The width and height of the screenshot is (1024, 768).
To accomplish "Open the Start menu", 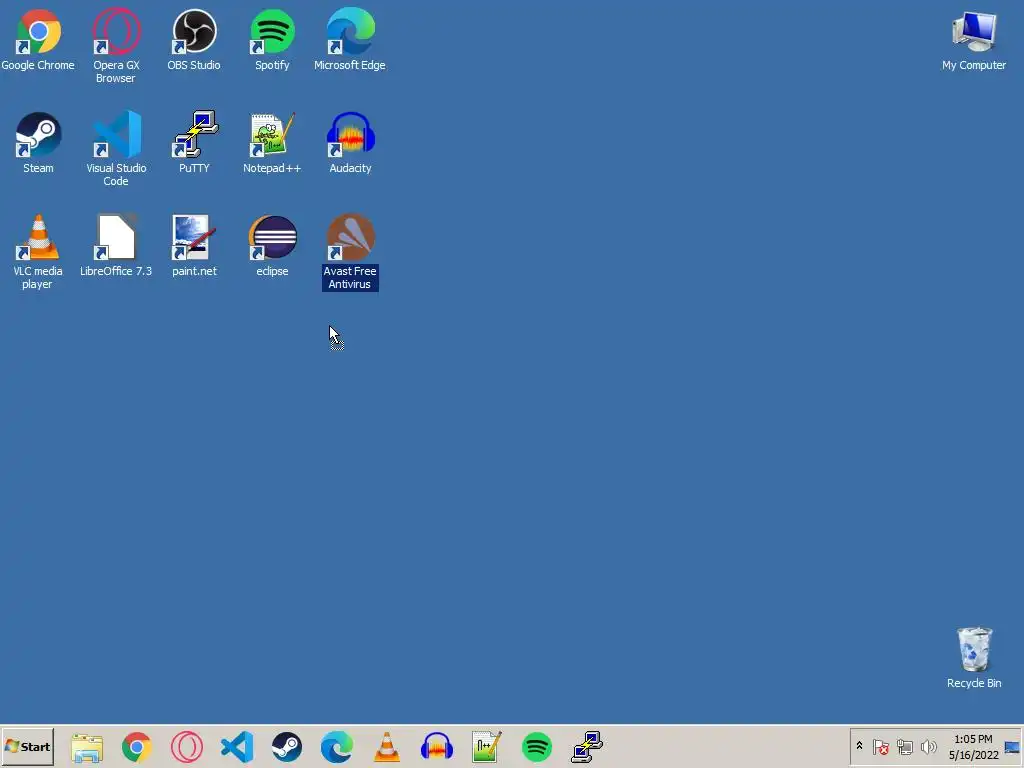I will [27, 746].
